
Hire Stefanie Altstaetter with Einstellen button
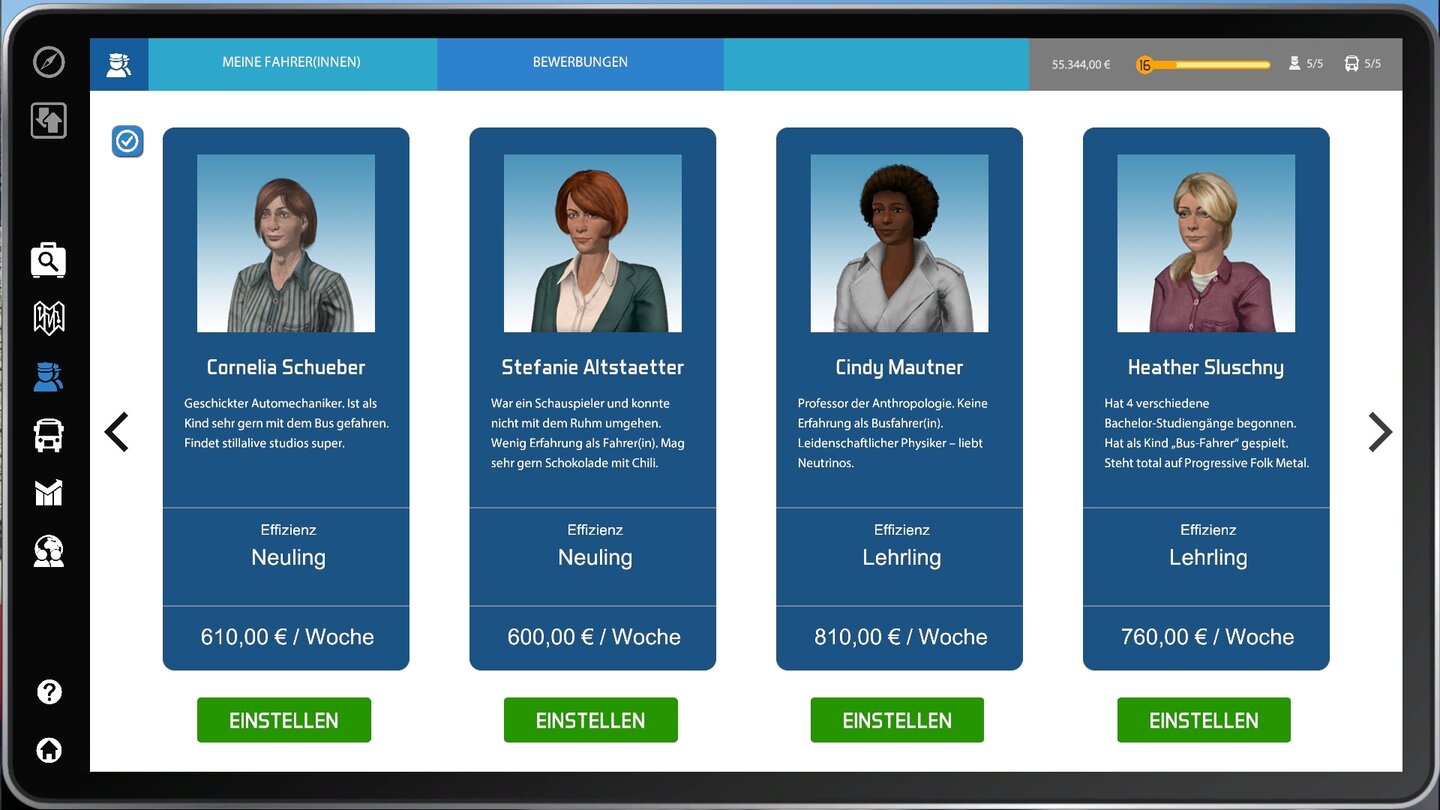click(x=591, y=720)
